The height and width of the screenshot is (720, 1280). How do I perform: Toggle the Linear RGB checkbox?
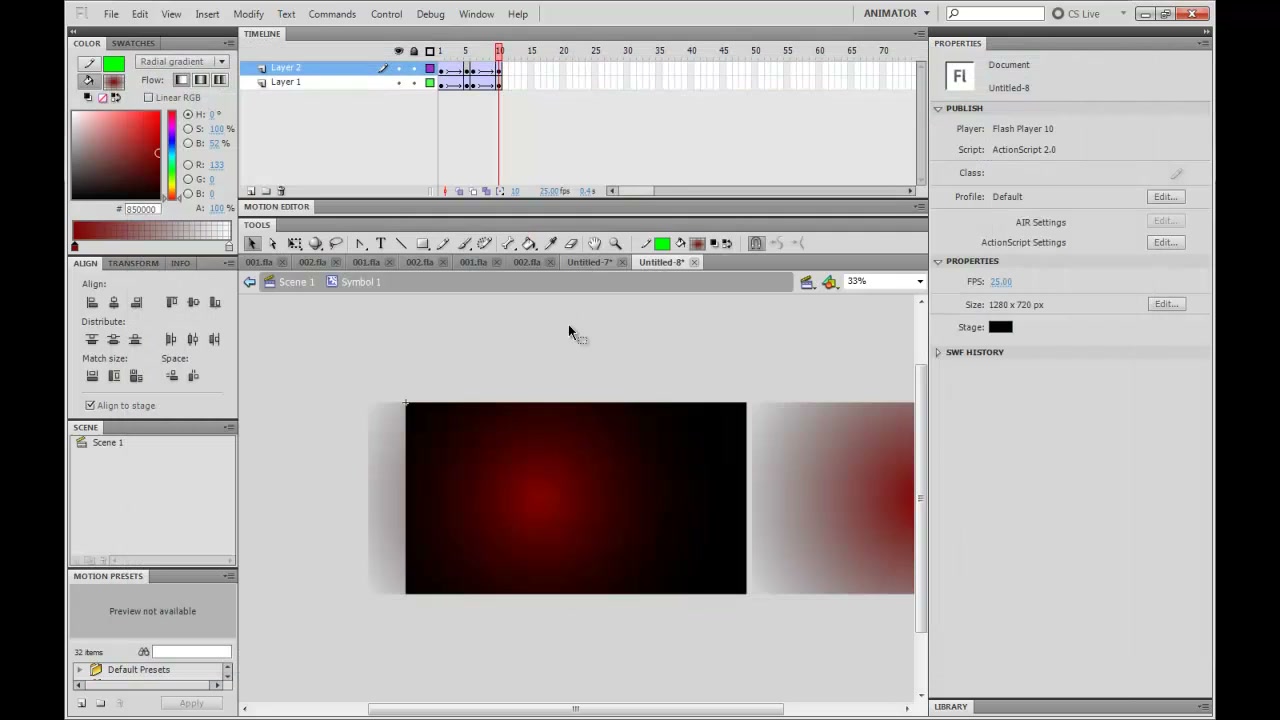(149, 97)
